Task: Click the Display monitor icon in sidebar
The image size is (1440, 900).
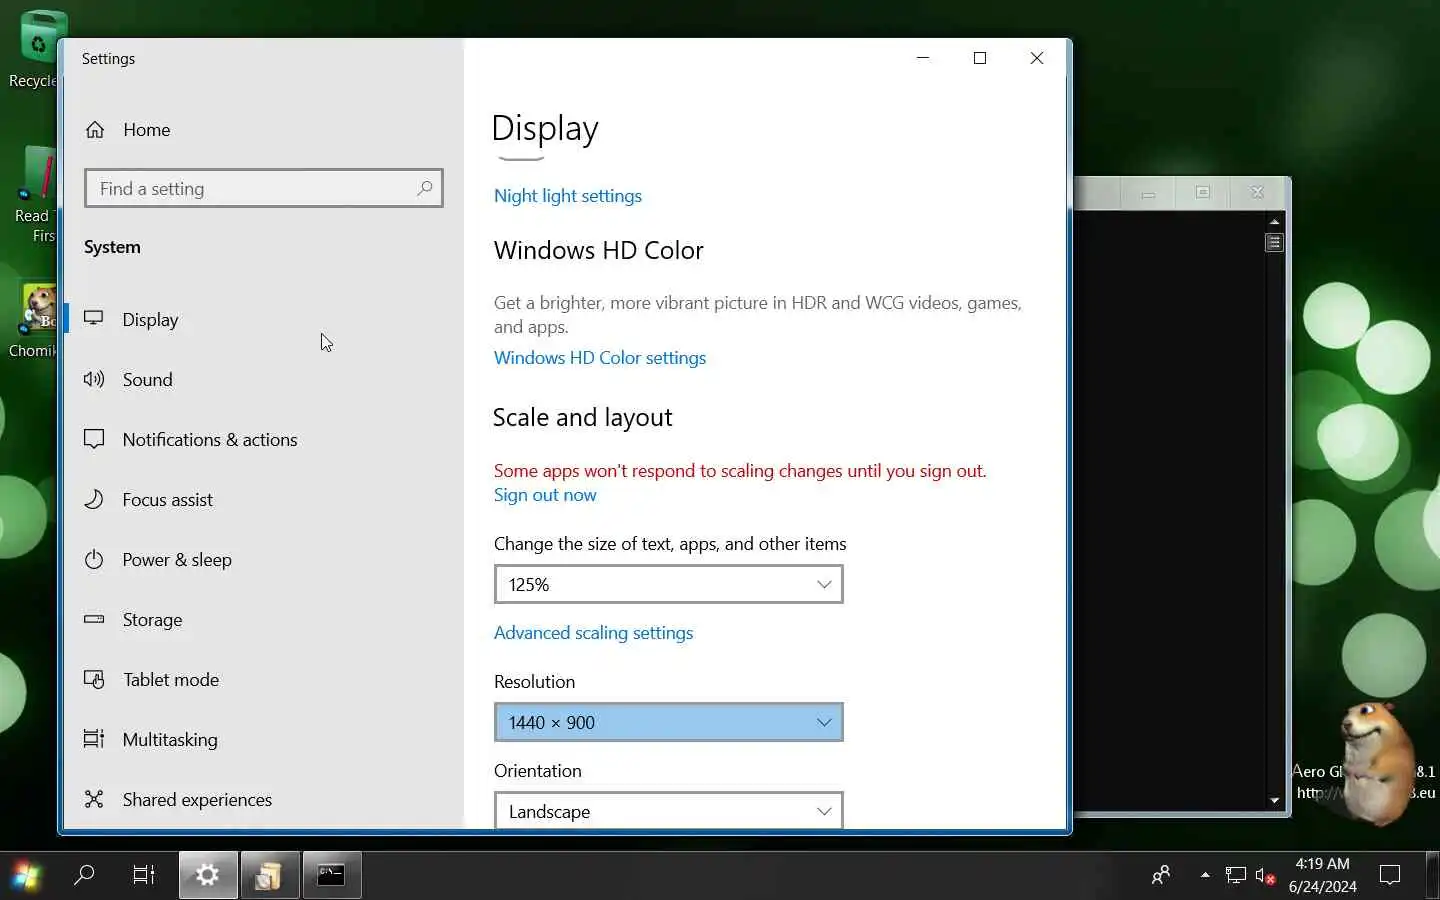Action: click(x=94, y=318)
